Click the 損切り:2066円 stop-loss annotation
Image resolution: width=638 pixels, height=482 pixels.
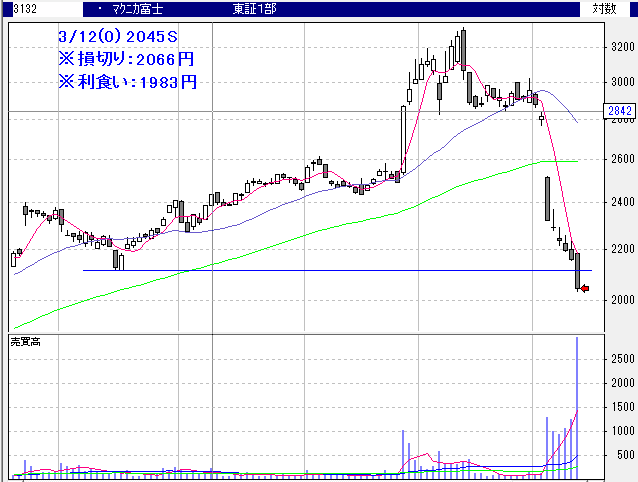tap(126, 58)
